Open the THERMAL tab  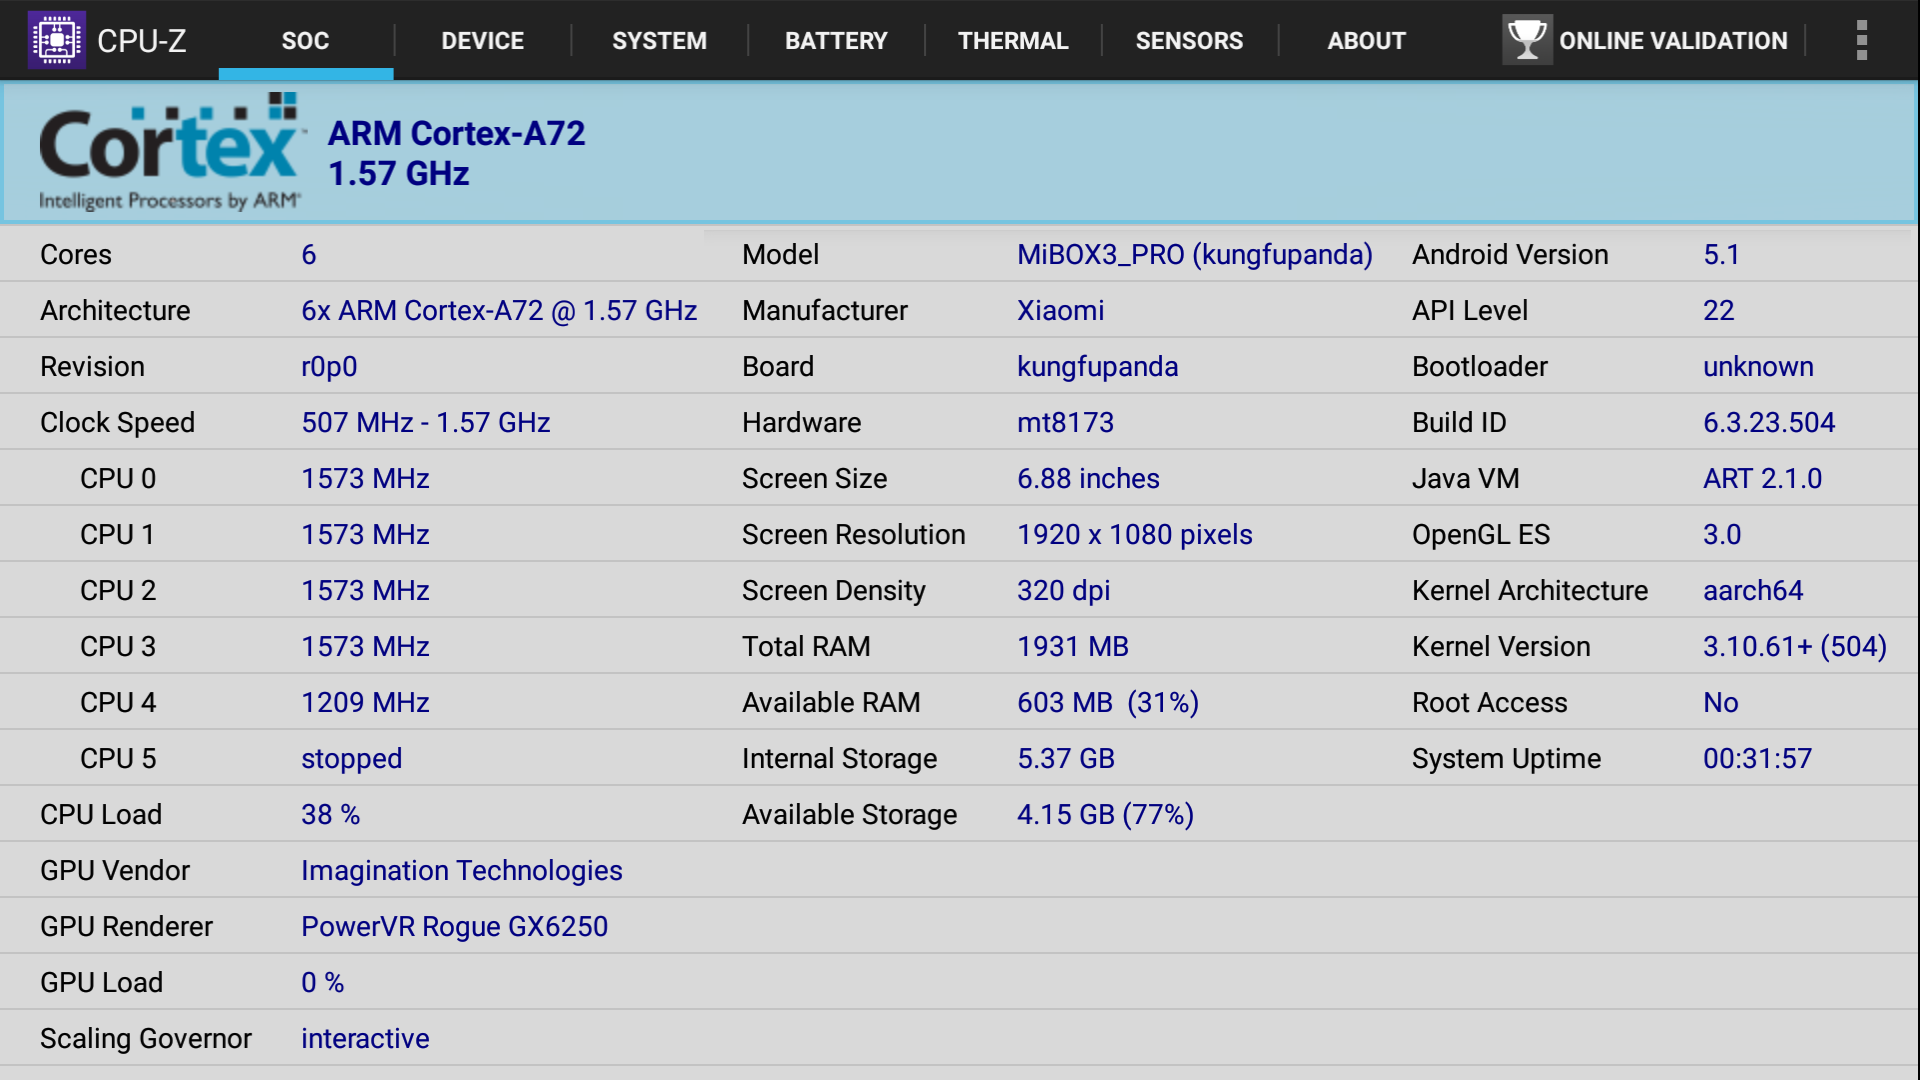tap(1013, 38)
